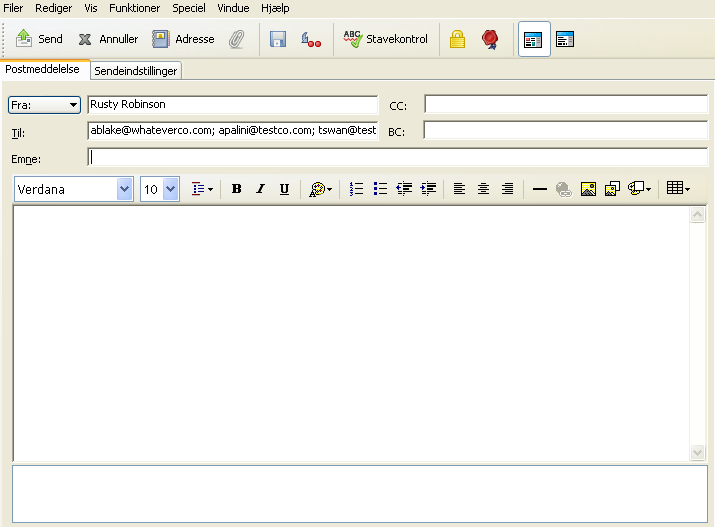Click the attachments pane below the message
This screenshot has width=715, height=527.
point(360,494)
